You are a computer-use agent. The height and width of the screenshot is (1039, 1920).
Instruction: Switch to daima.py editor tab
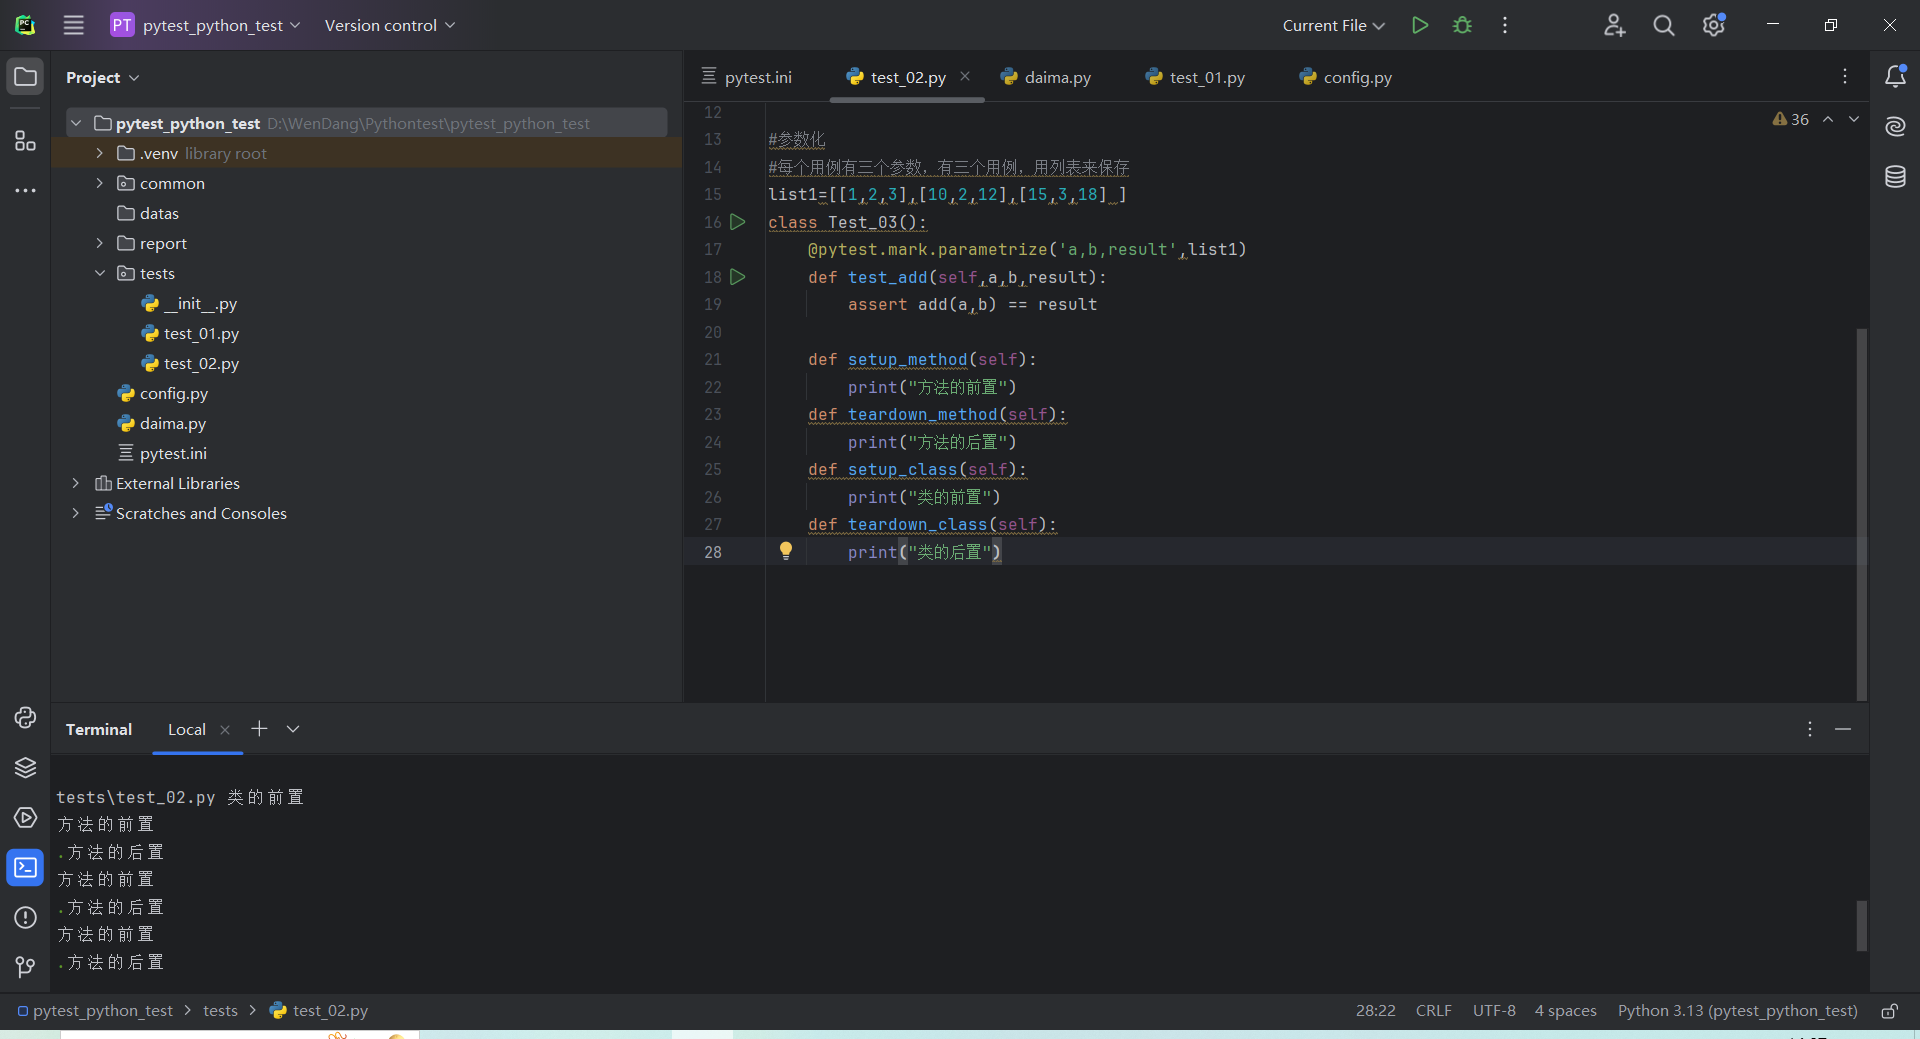(x=1046, y=77)
